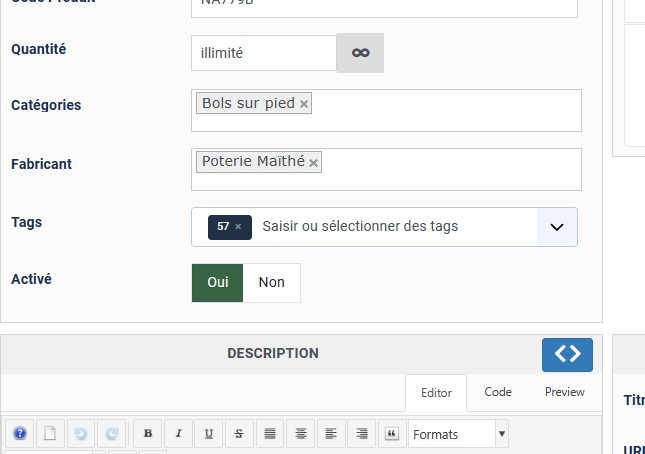
Task: Click the editor help icon
Action: coord(19,434)
